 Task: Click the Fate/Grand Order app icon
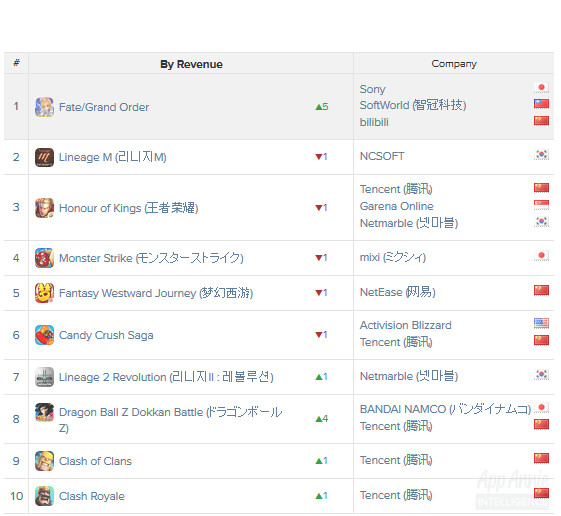point(44,107)
